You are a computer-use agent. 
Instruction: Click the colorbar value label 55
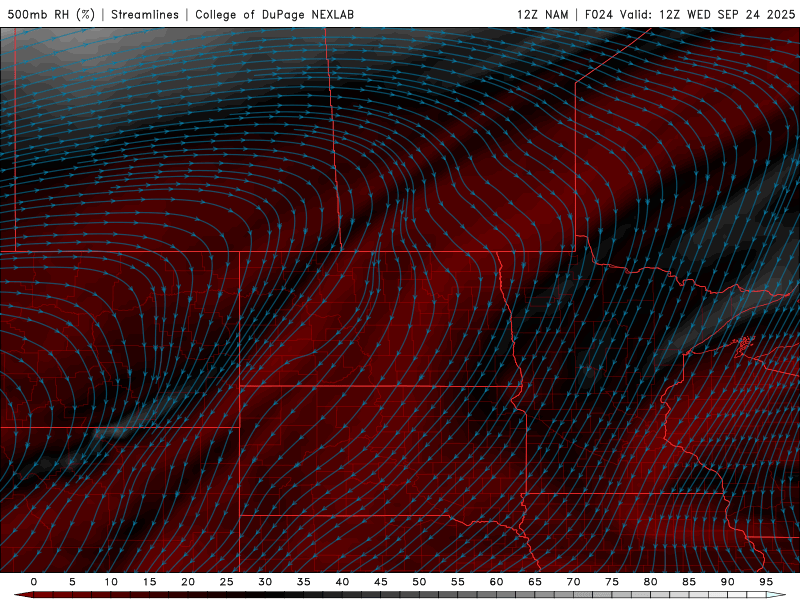click(458, 582)
